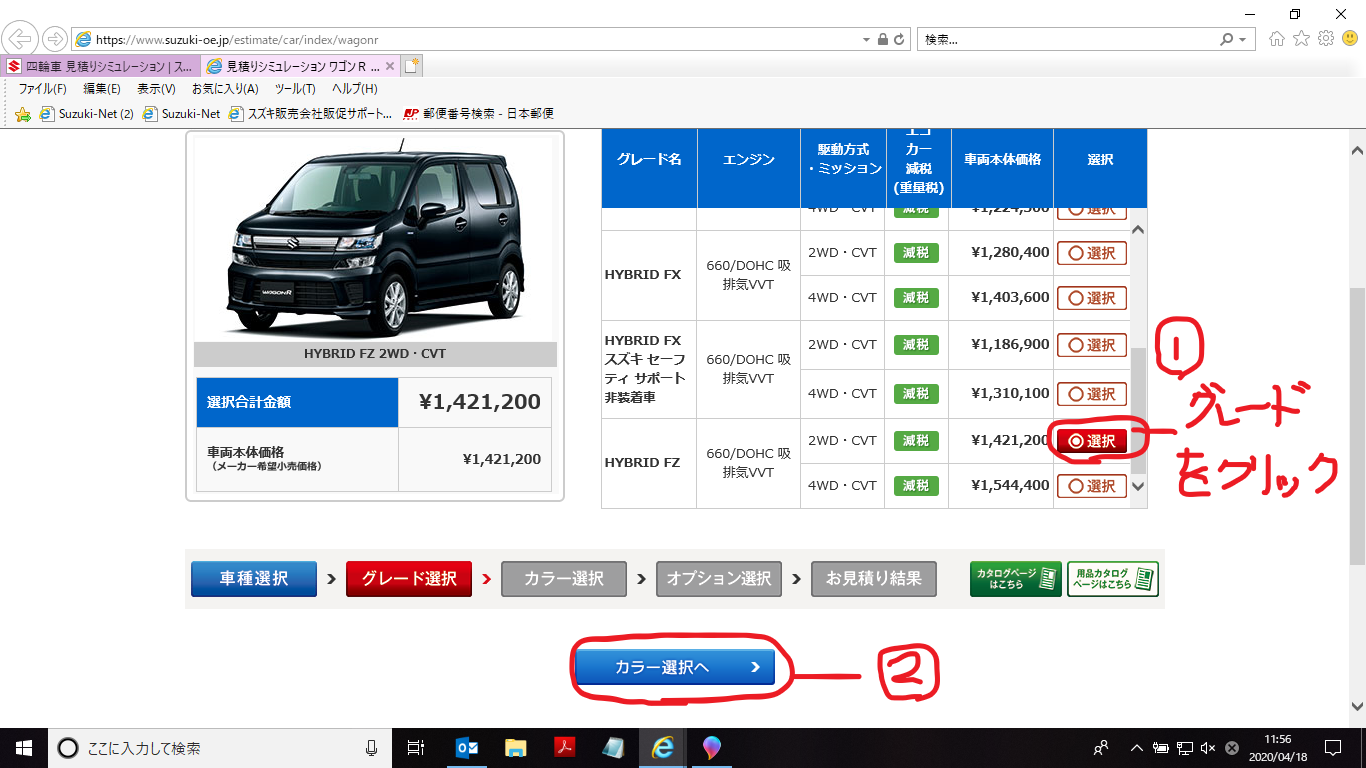Select HYBRID FZ 2WD ¥1,421,200 option

point(1091,441)
